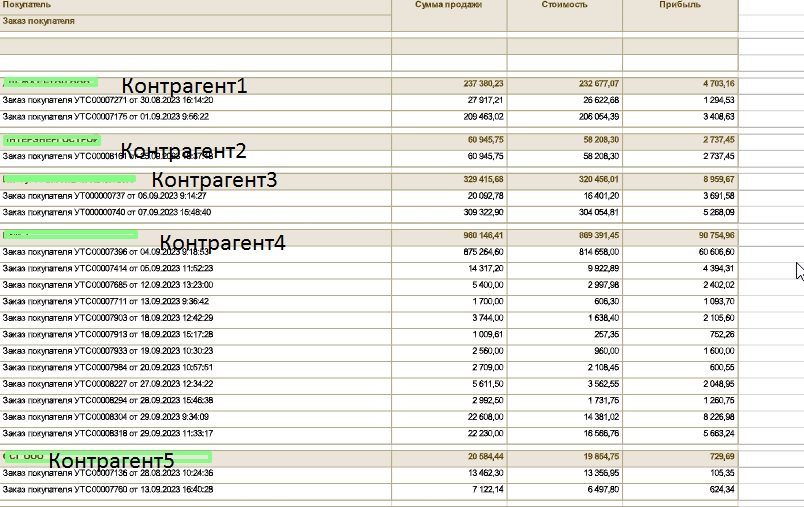Click profit cell 8 226,98
804x507 pixels.
coord(714,417)
